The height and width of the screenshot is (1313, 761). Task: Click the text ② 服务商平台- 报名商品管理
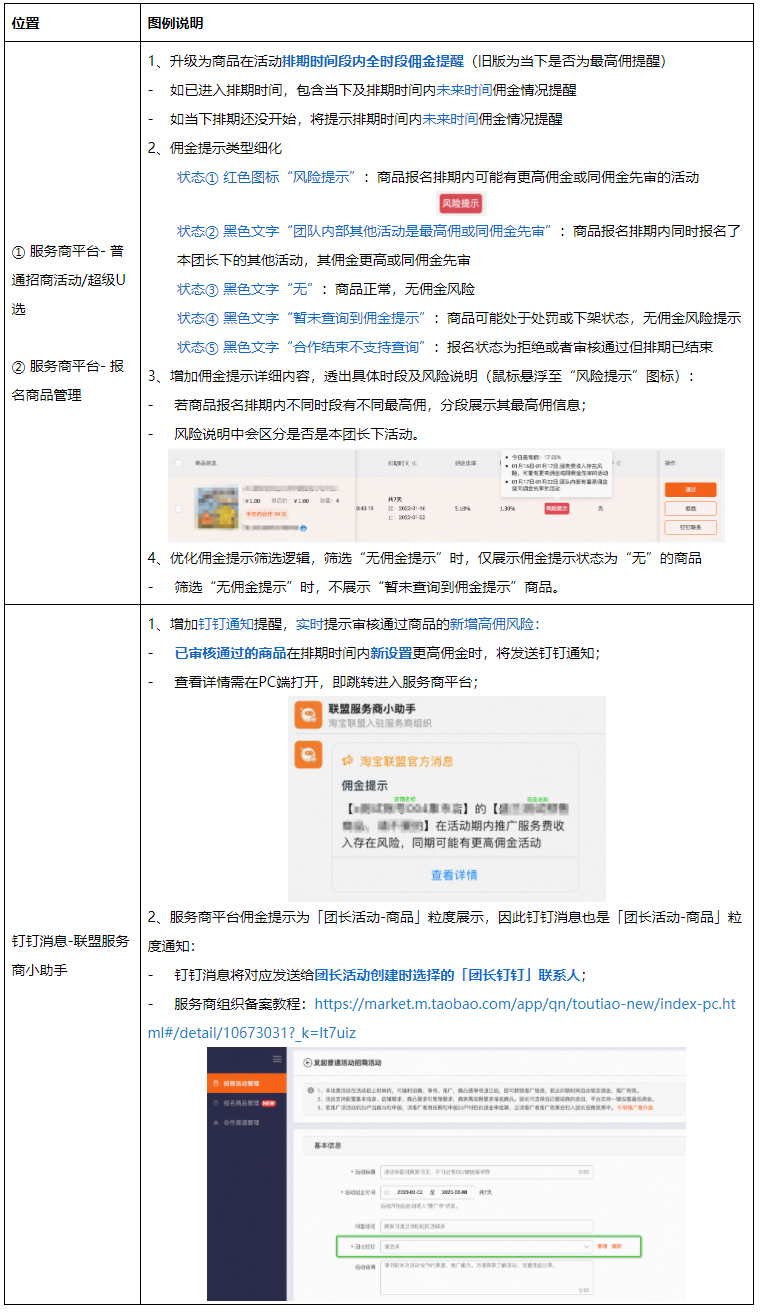pos(68,380)
